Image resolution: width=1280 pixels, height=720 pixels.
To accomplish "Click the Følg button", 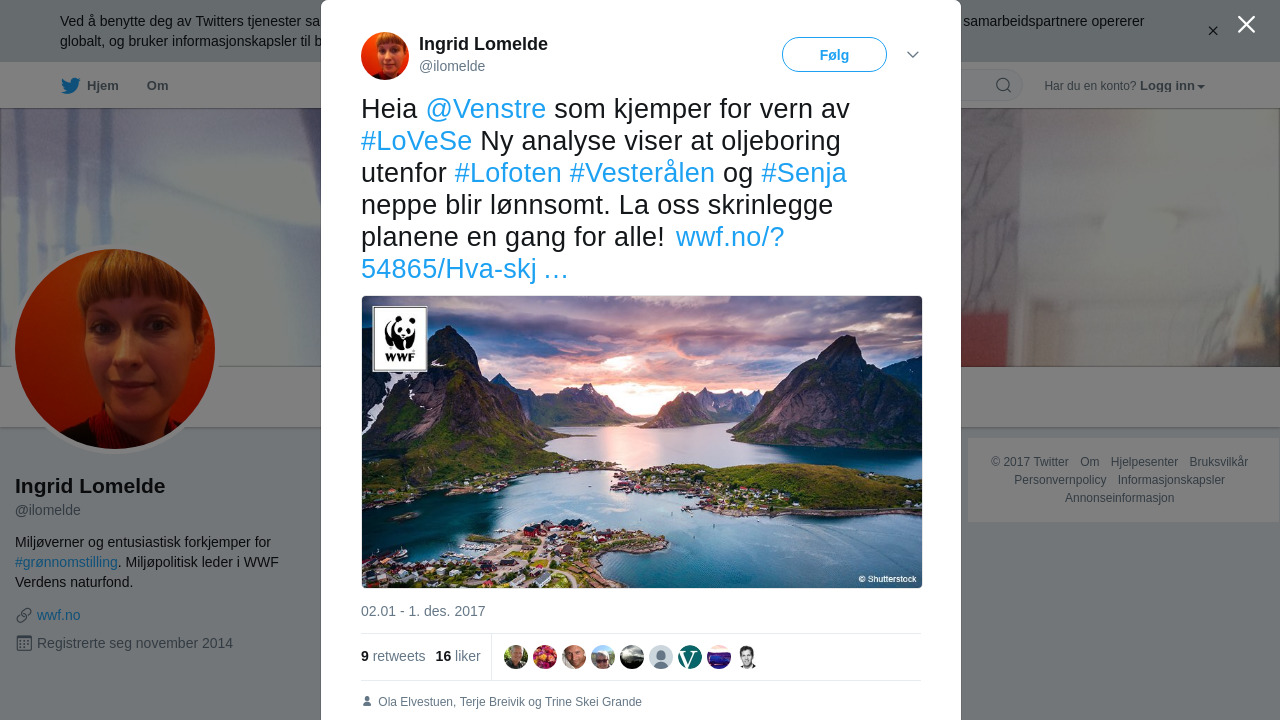I will tap(834, 55).
